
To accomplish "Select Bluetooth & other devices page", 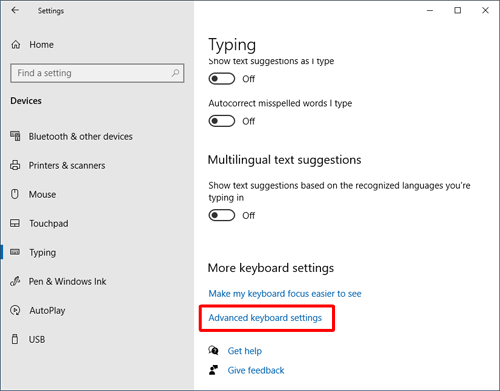I will 81,136.
